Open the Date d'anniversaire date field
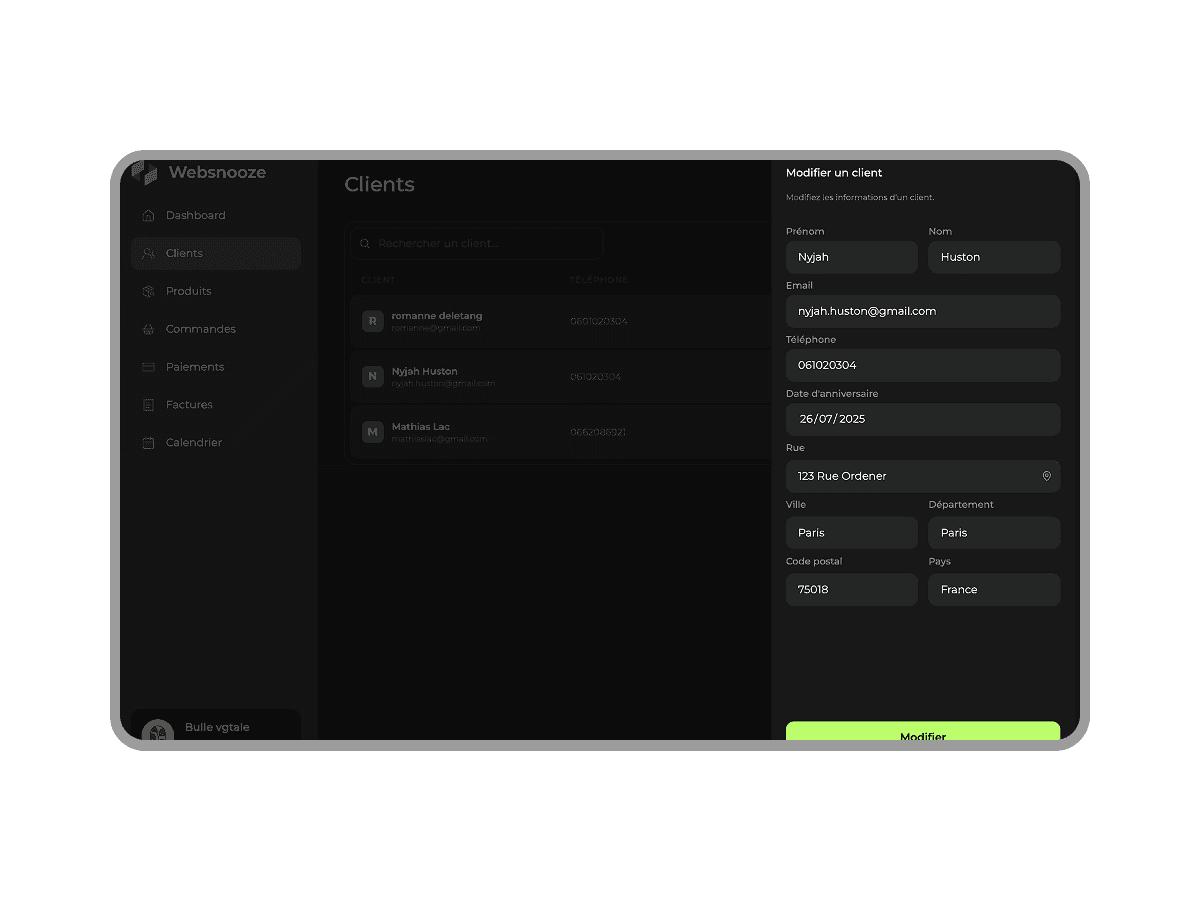This screenshot has height=900, width=1200. point(922,419)
